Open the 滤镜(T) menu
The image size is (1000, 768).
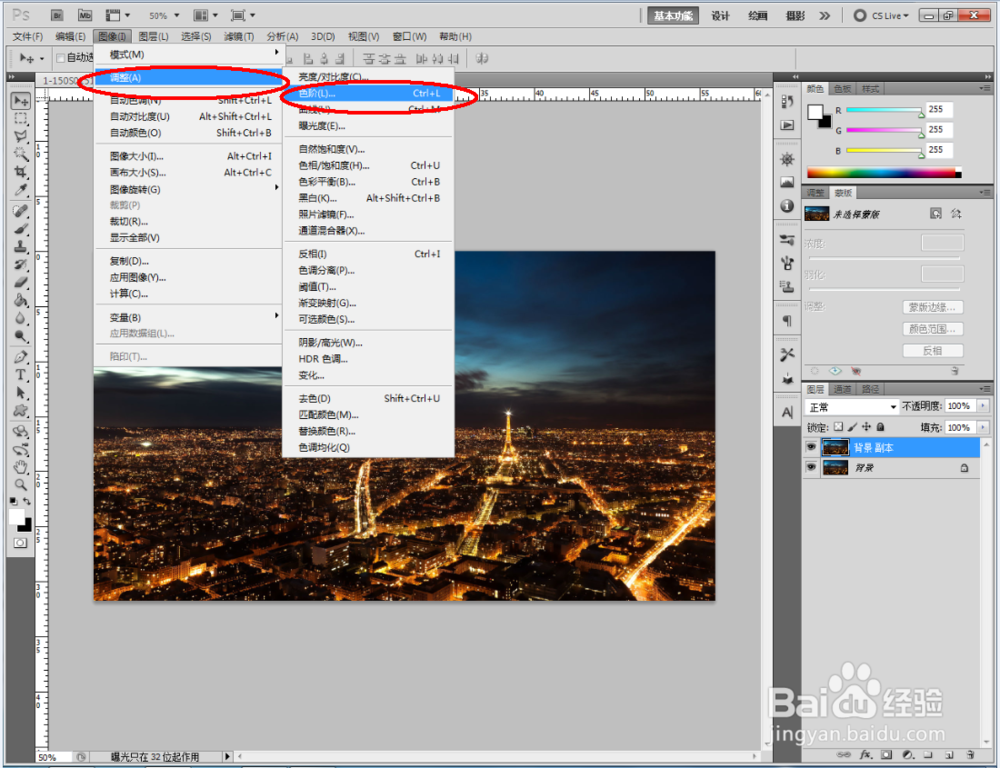click(x=239, y=36)
